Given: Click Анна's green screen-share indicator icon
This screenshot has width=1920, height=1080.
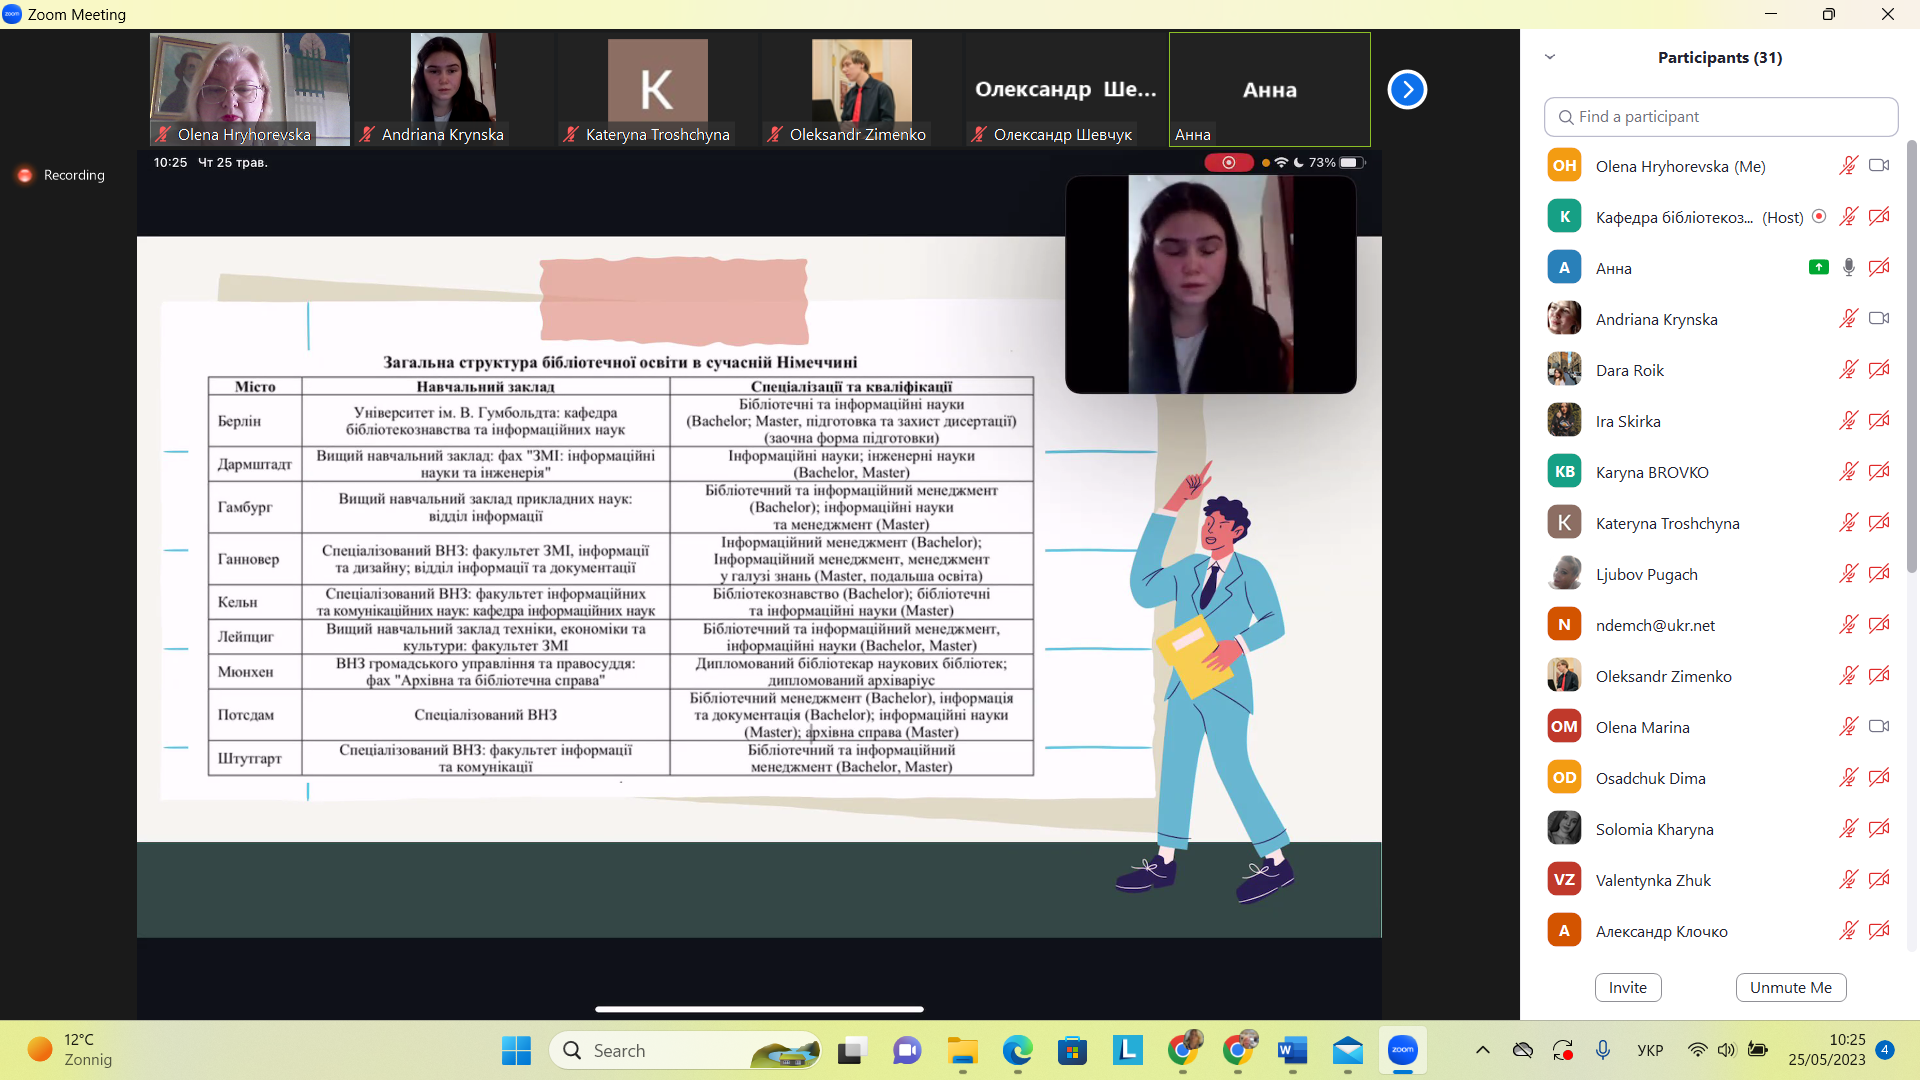Looking at the screenshot, I should (1818, 267).
